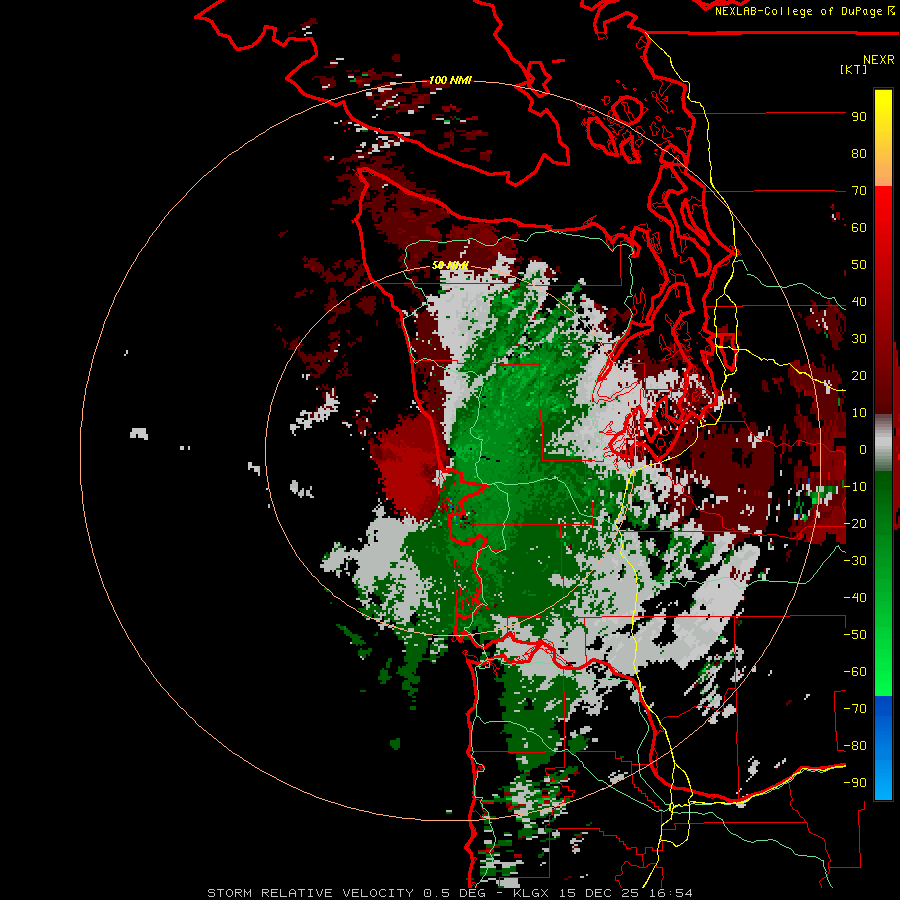Click the yellow-orange band of the velocity color bar
900x900 pixels.
coord(883,138)
